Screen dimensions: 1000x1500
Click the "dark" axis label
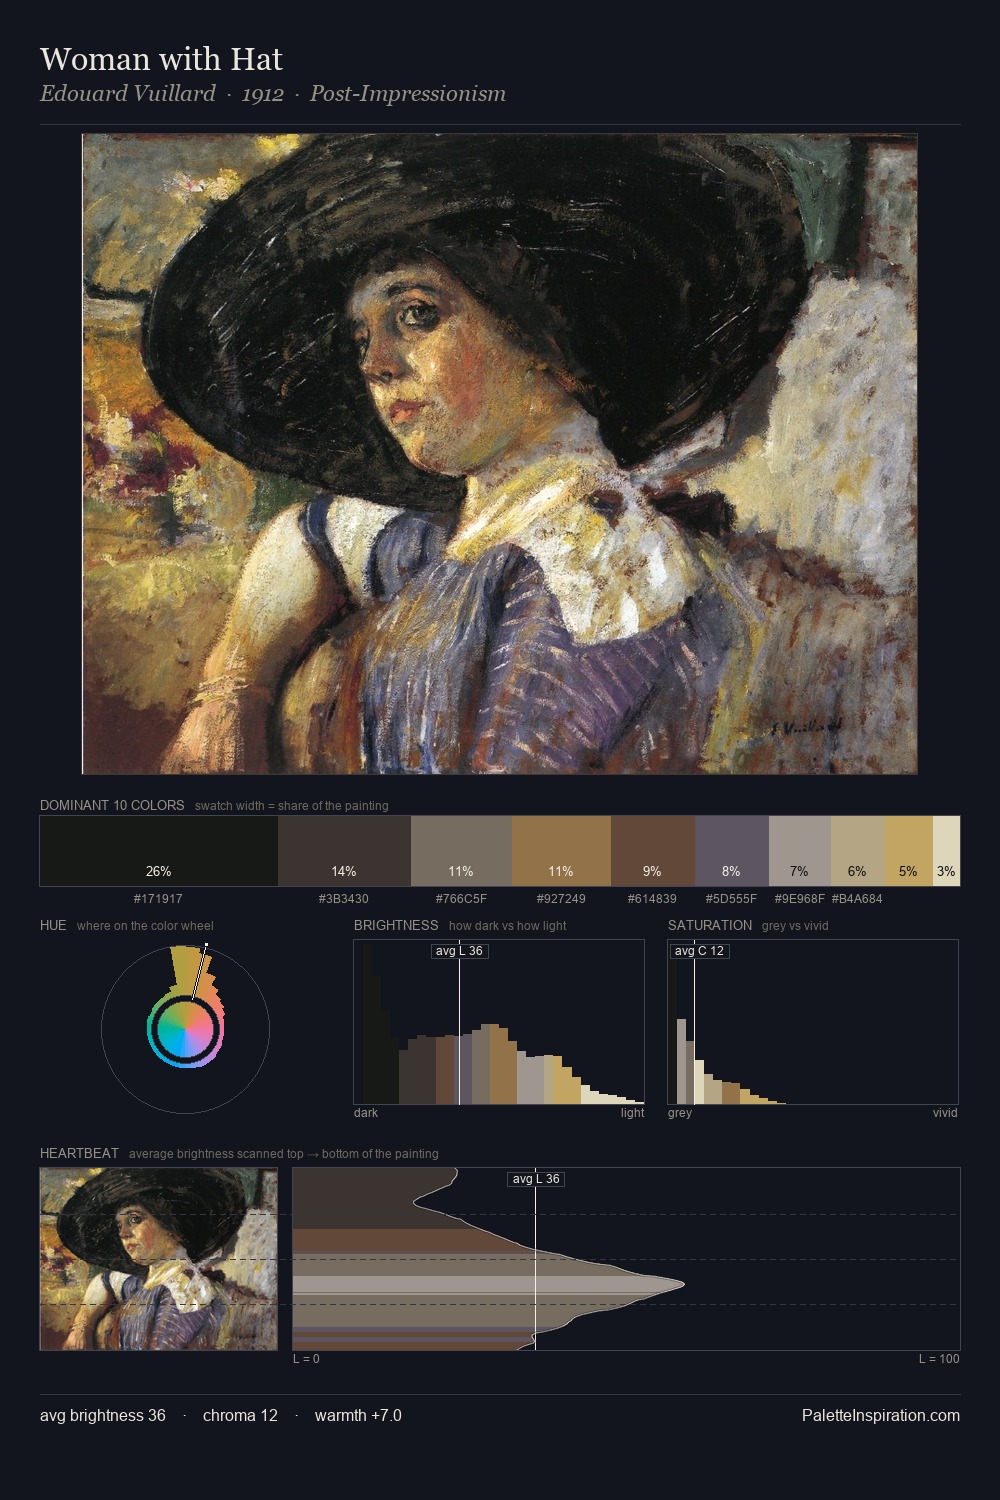coord(366,1113)
